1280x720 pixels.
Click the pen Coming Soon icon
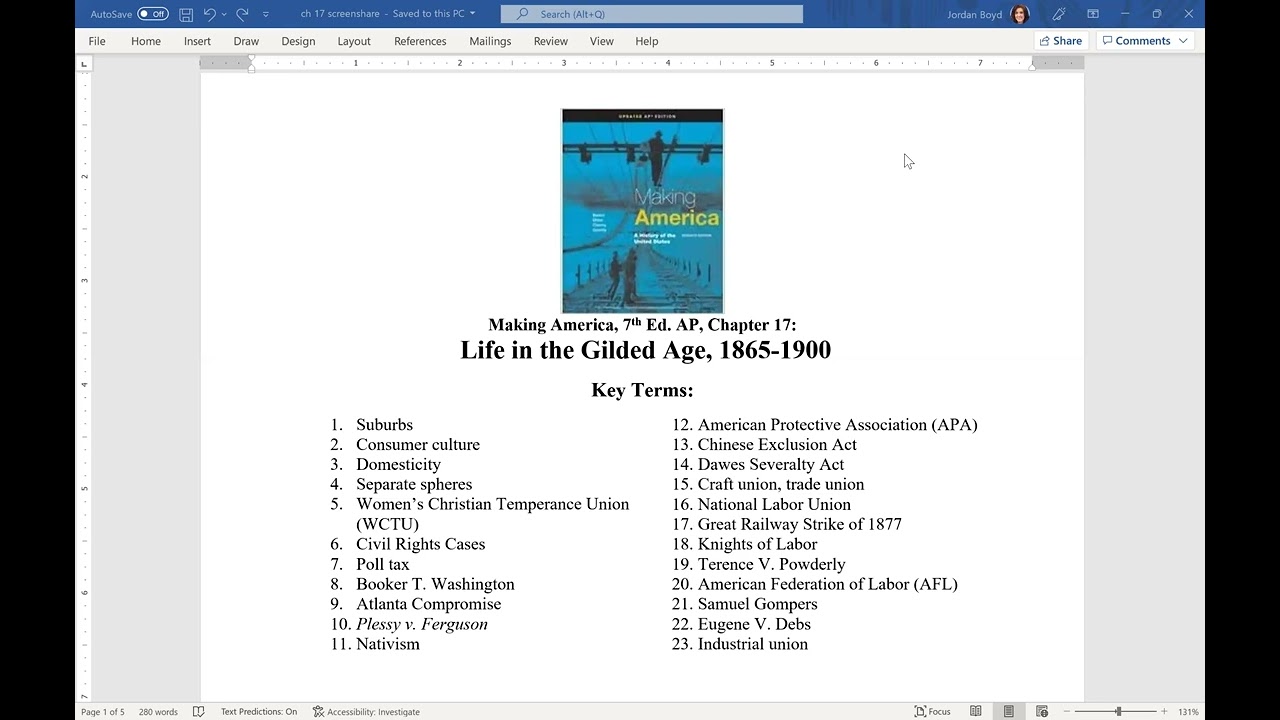(x=1059, y=14)
